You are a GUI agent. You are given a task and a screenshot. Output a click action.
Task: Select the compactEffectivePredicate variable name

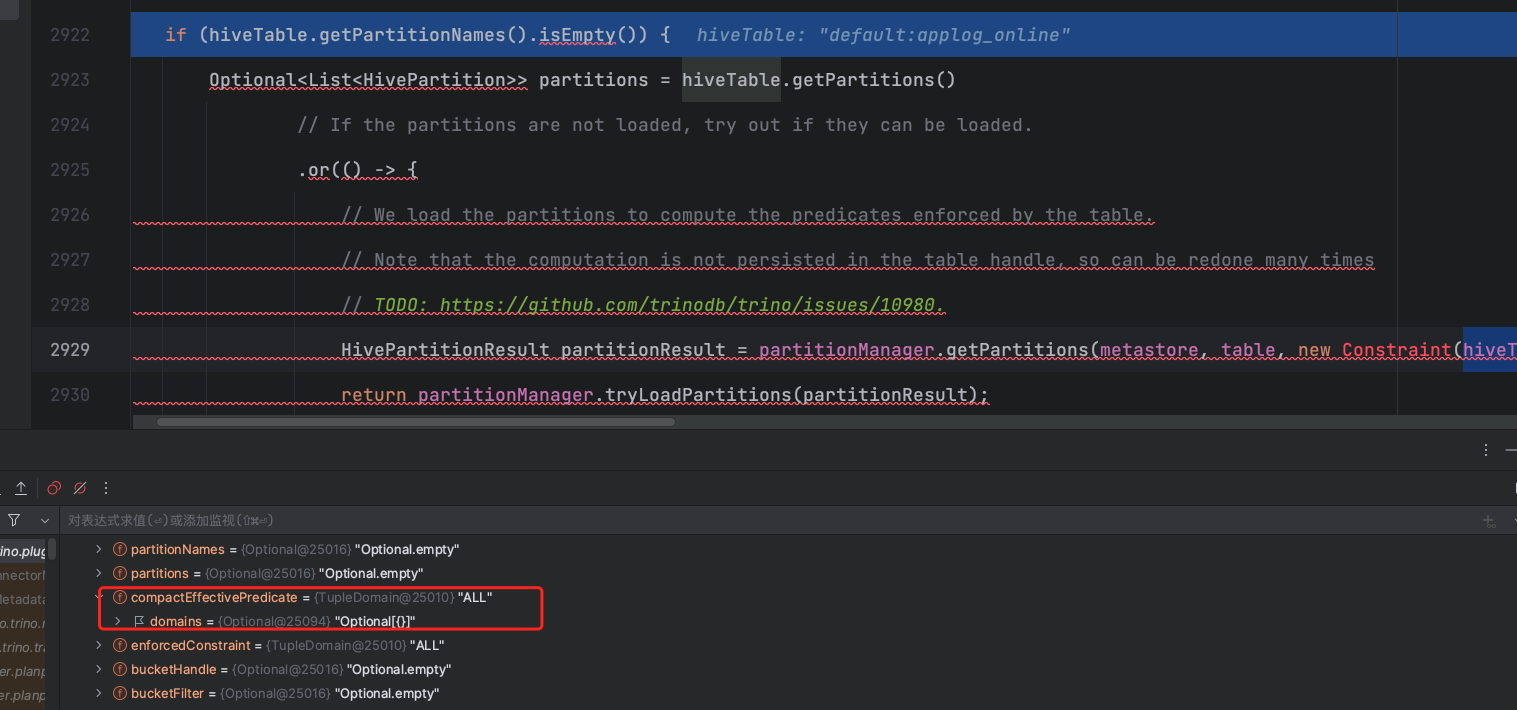pyautogui.click(x=214, y=597)
